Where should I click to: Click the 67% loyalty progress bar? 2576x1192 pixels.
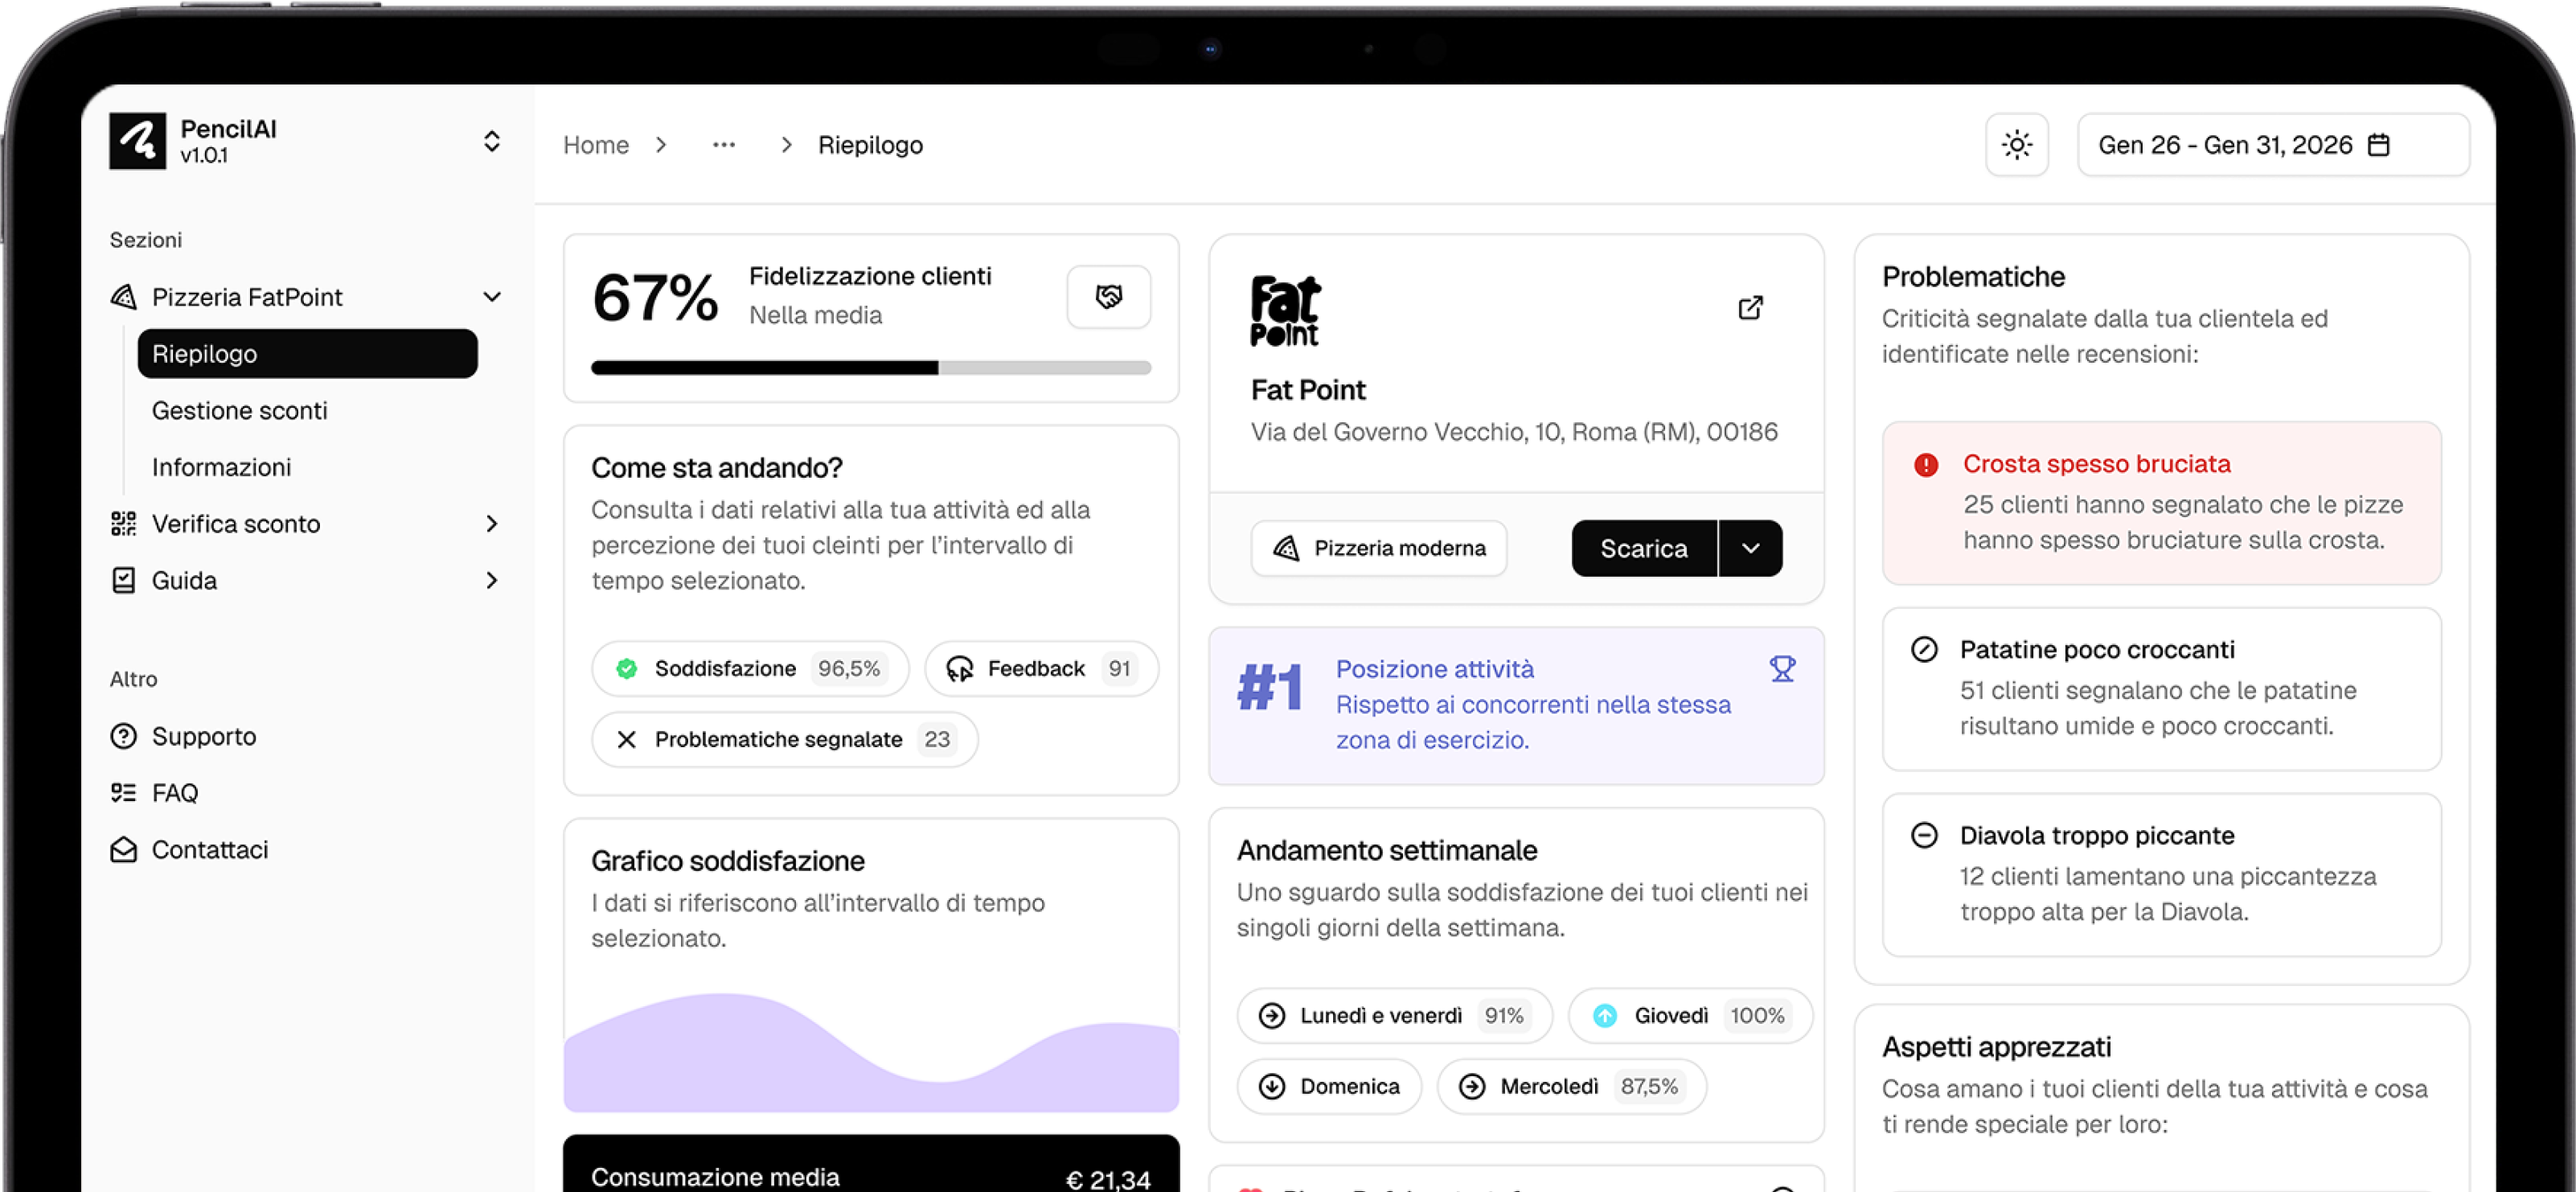click(x=871, y=368)
